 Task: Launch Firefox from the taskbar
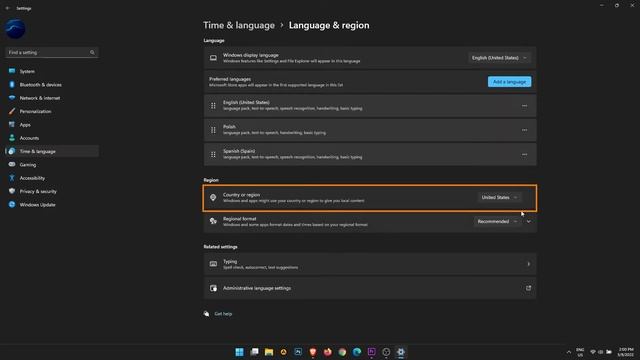coord(328,352)
